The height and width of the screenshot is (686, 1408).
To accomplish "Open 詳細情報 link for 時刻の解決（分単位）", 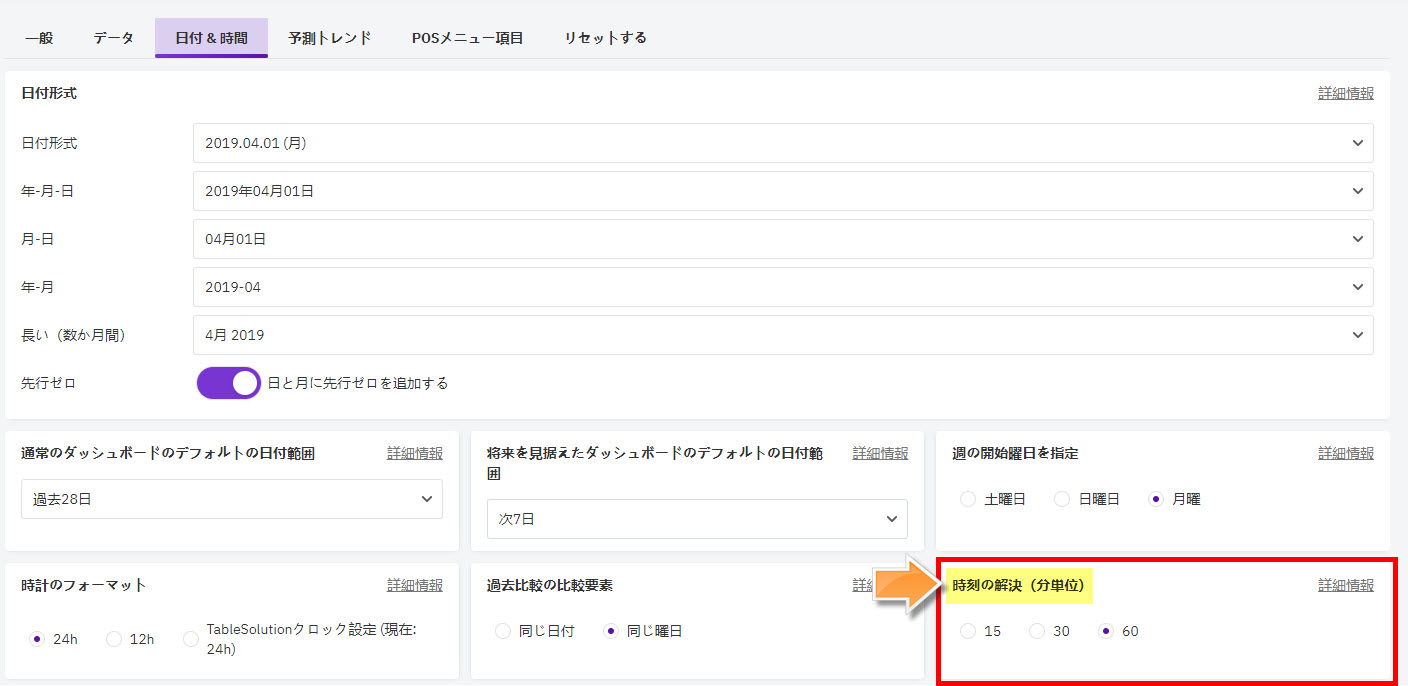I will click(1346, 585).
